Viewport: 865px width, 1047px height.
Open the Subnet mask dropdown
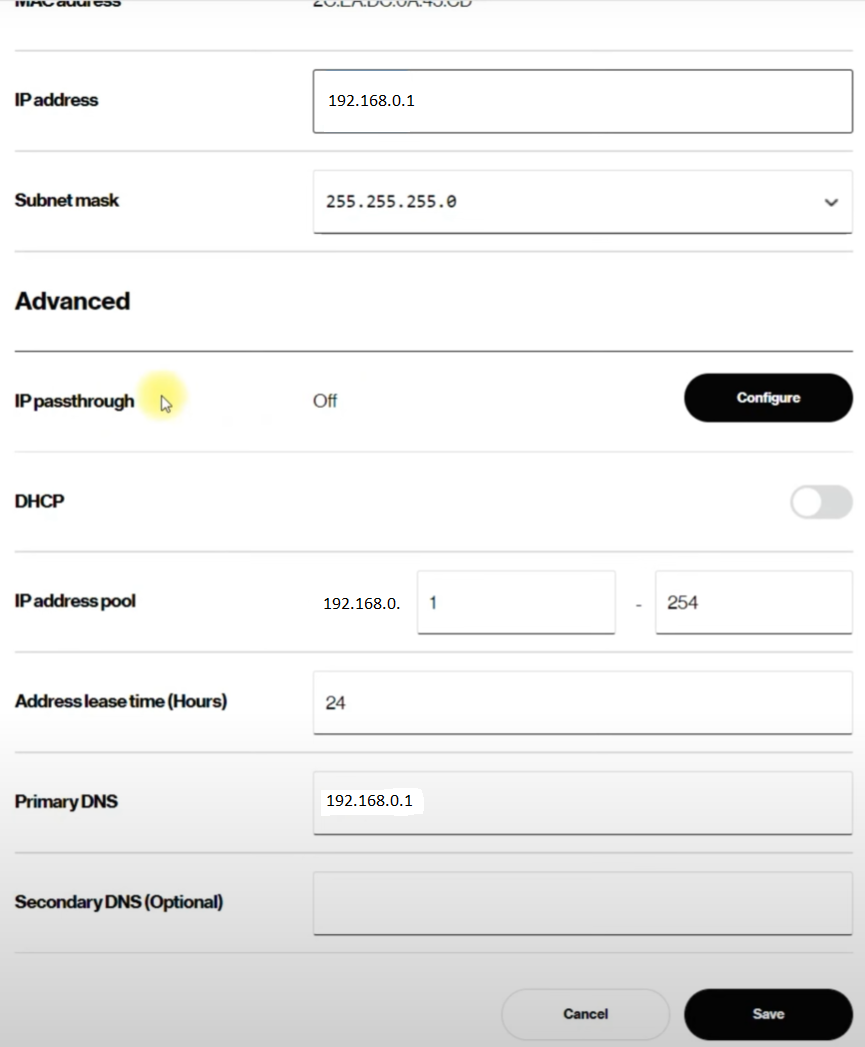(582, 202)
